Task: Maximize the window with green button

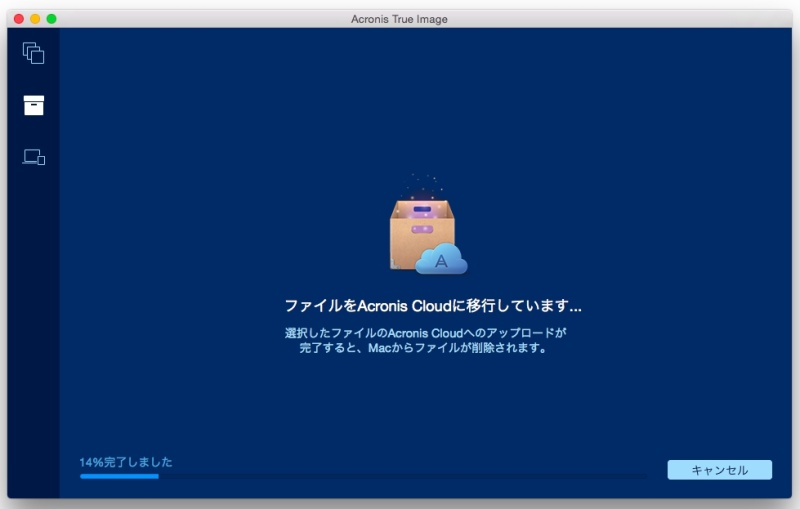Action: 52,19
